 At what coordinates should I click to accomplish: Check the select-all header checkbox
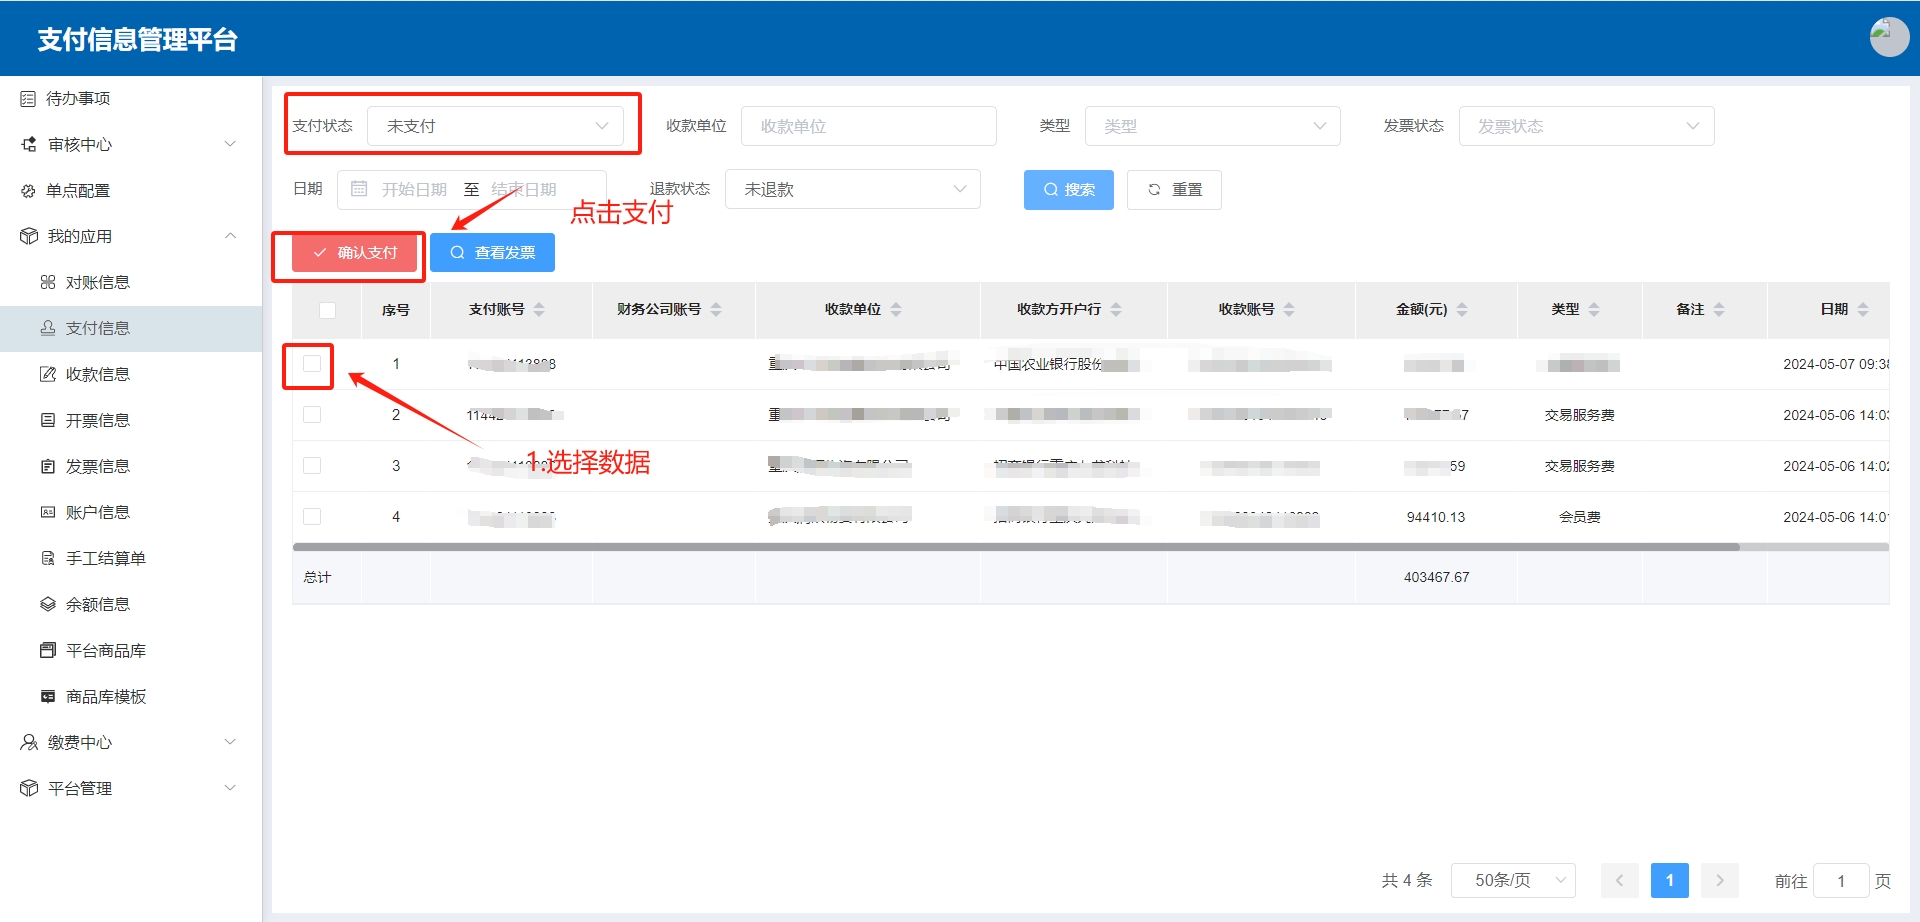click(327, 310)
